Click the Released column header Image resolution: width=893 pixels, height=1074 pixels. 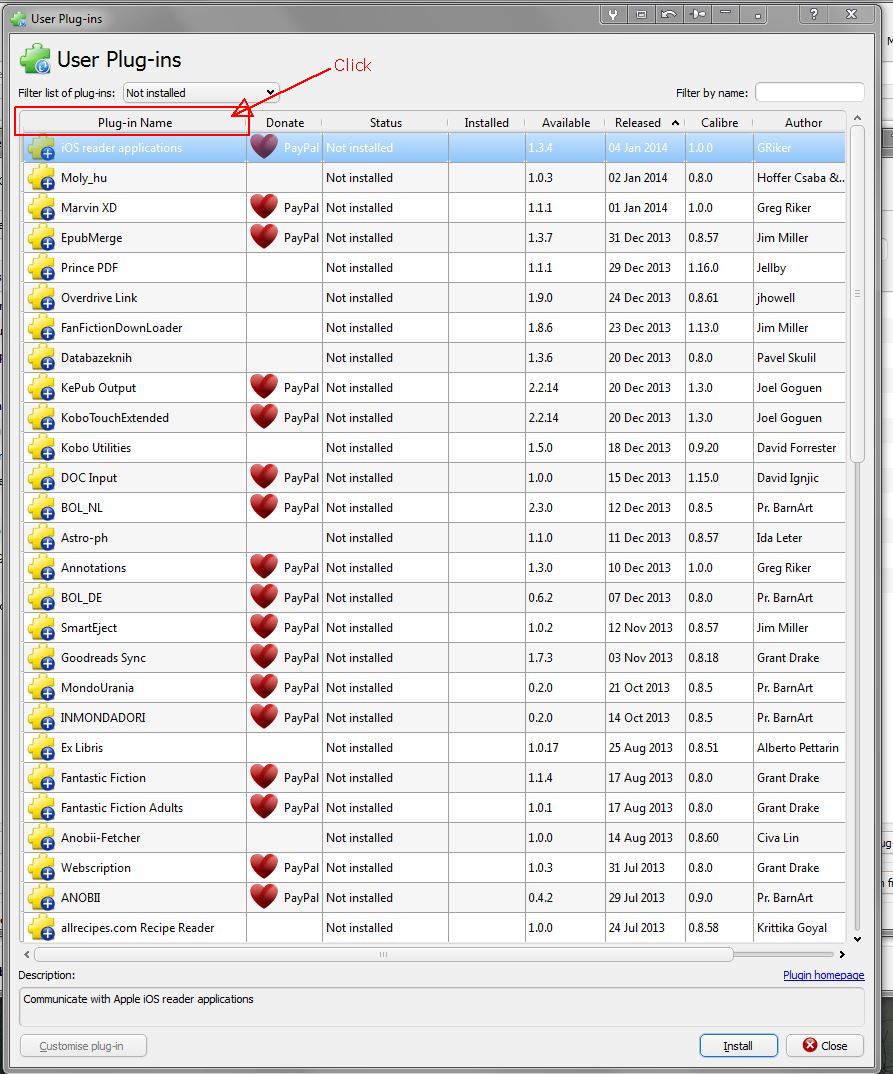point(644,123)
